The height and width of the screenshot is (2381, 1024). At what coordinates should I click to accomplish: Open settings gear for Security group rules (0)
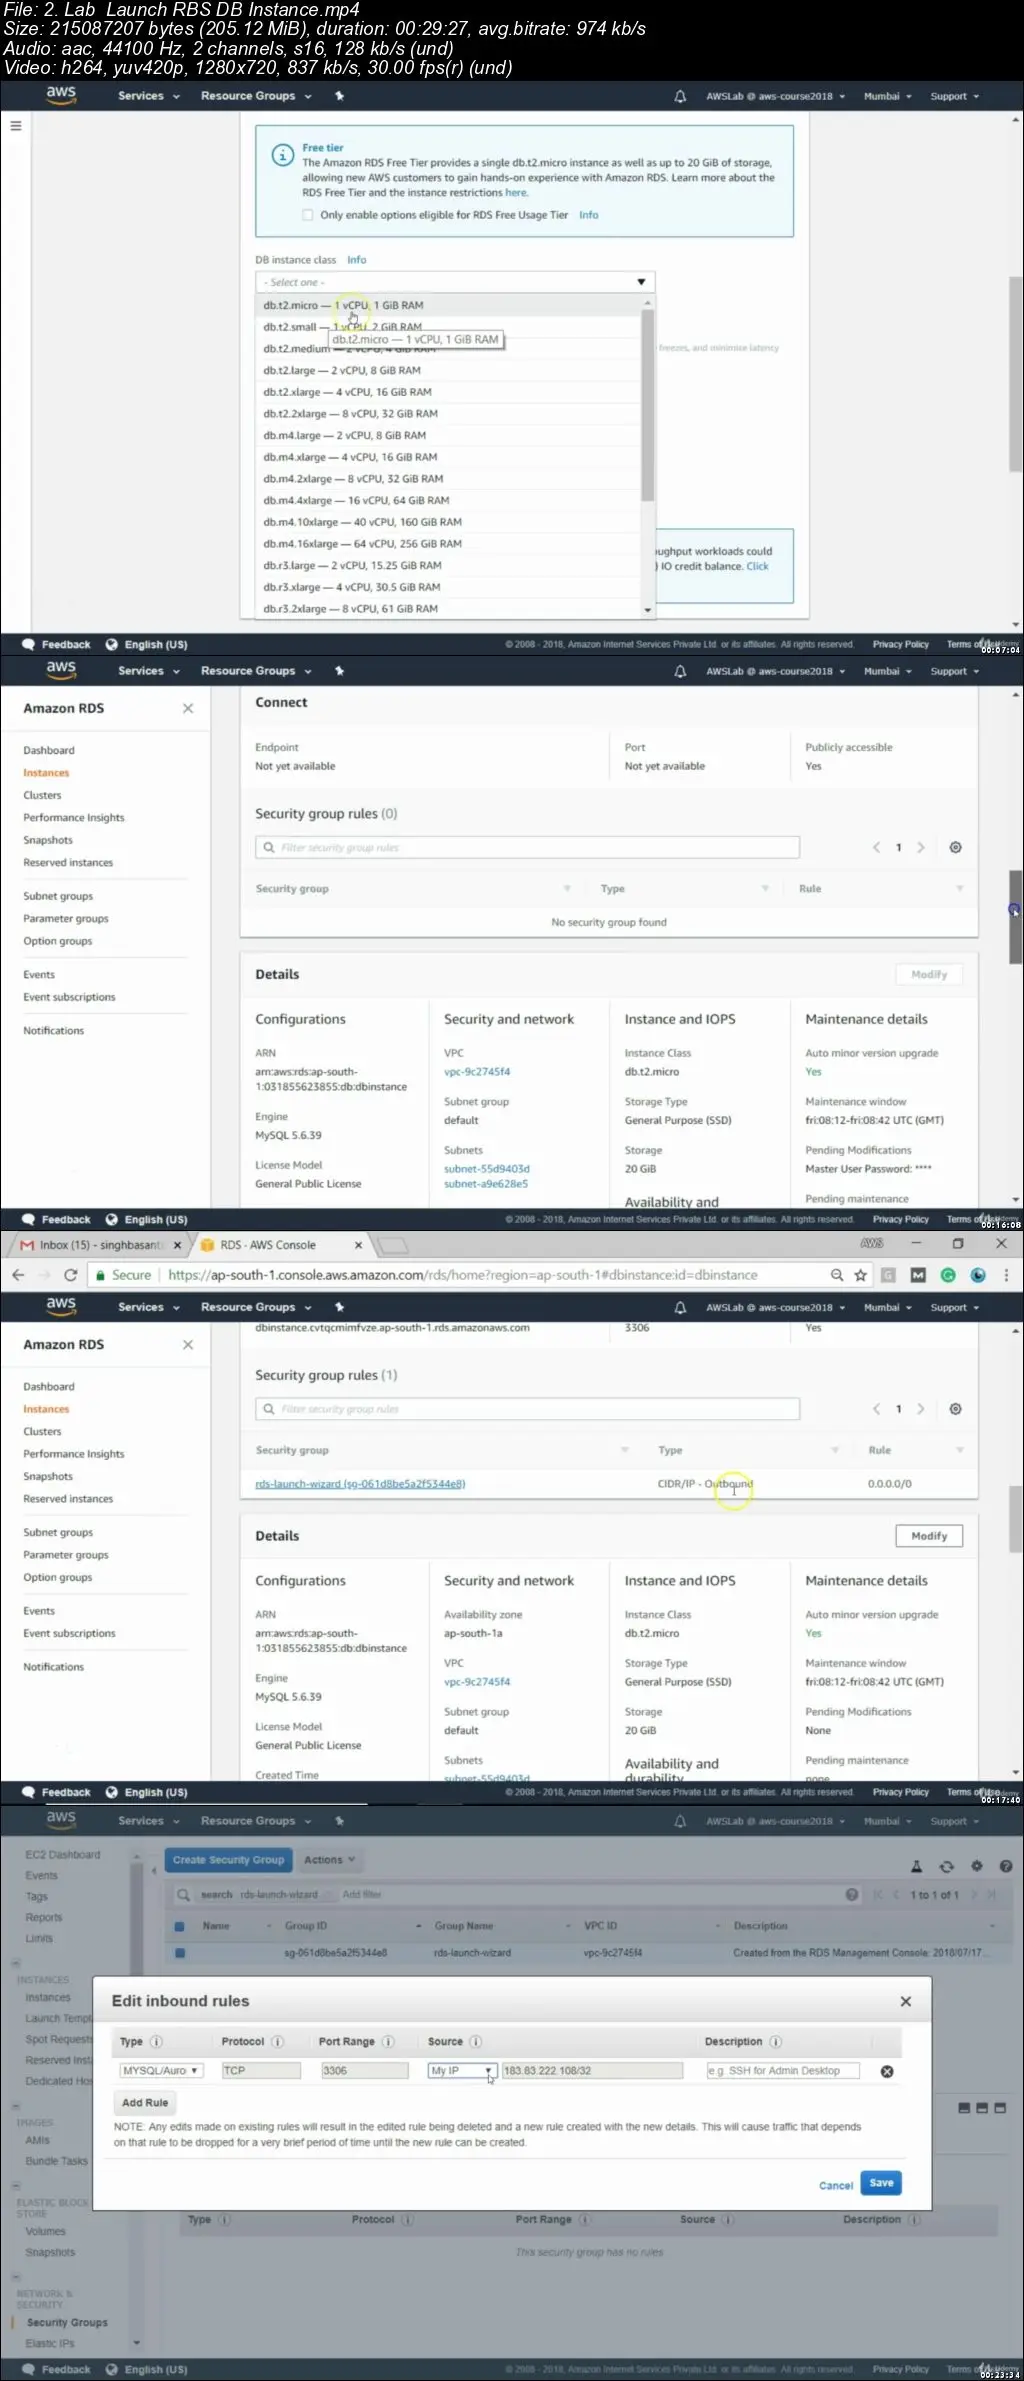(x=955, y=847)
